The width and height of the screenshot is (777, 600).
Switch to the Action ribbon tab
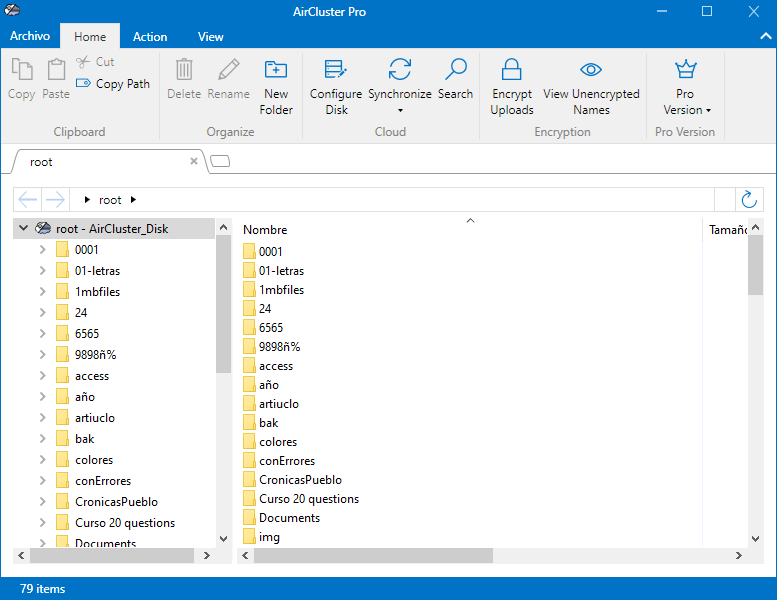(150, 37)
